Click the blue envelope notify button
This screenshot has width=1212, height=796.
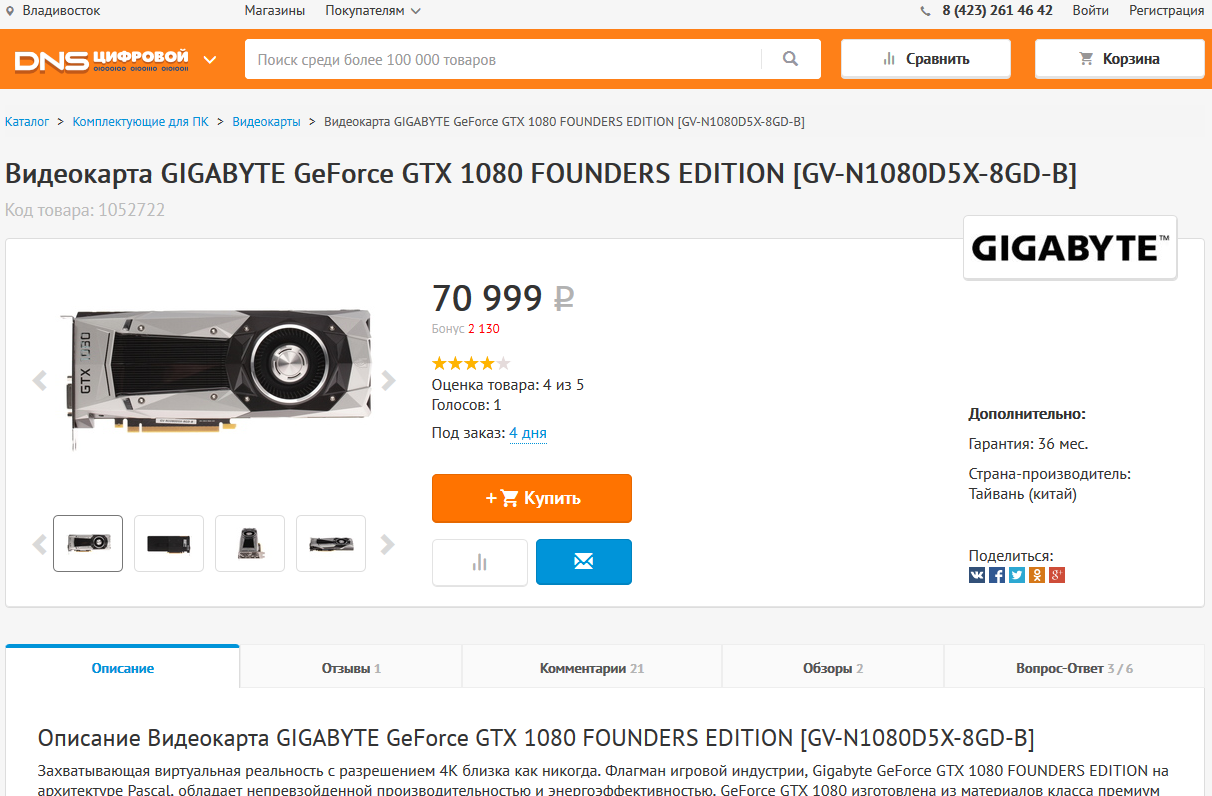[584, 561]
